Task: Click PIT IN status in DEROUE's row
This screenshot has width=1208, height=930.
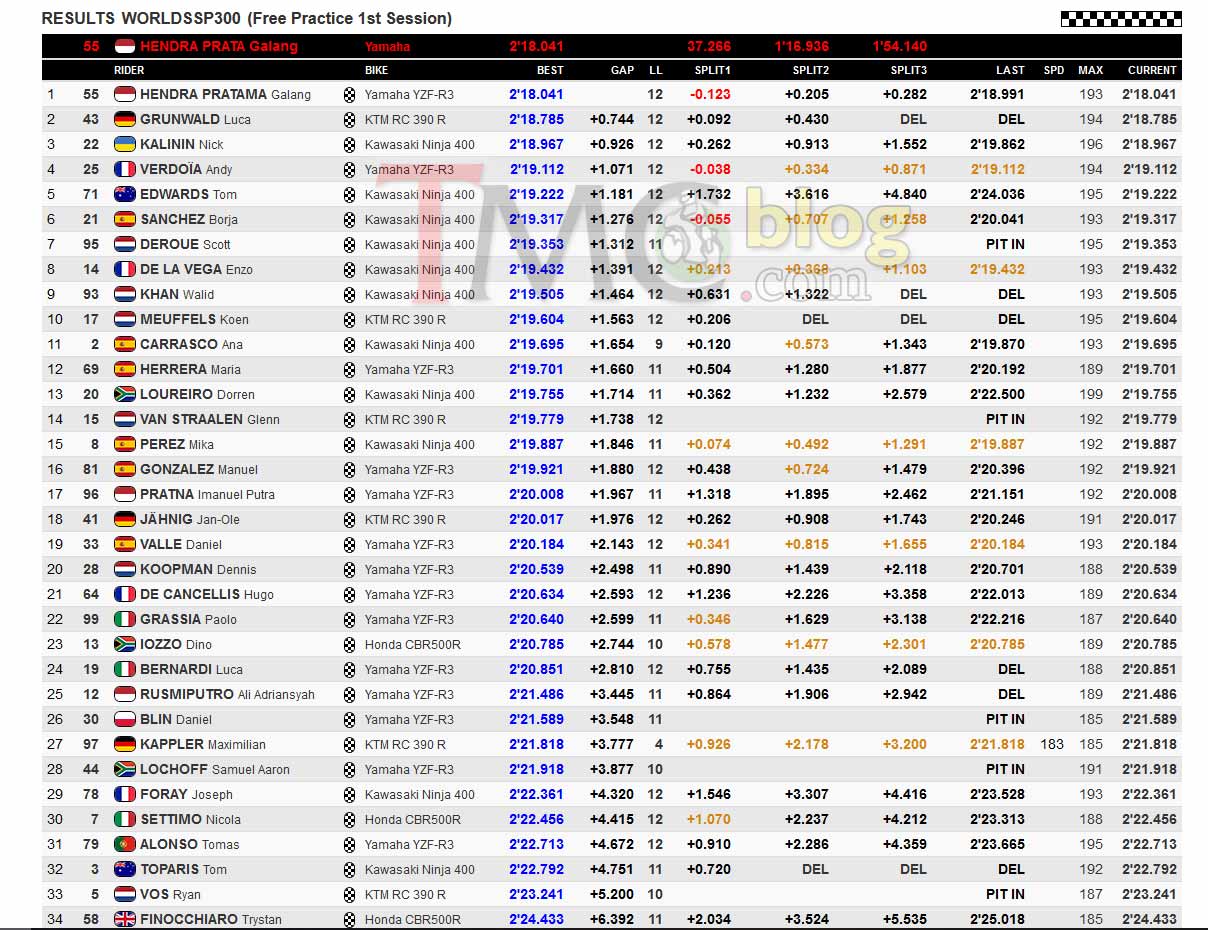Action: (x=1005, y=244)
